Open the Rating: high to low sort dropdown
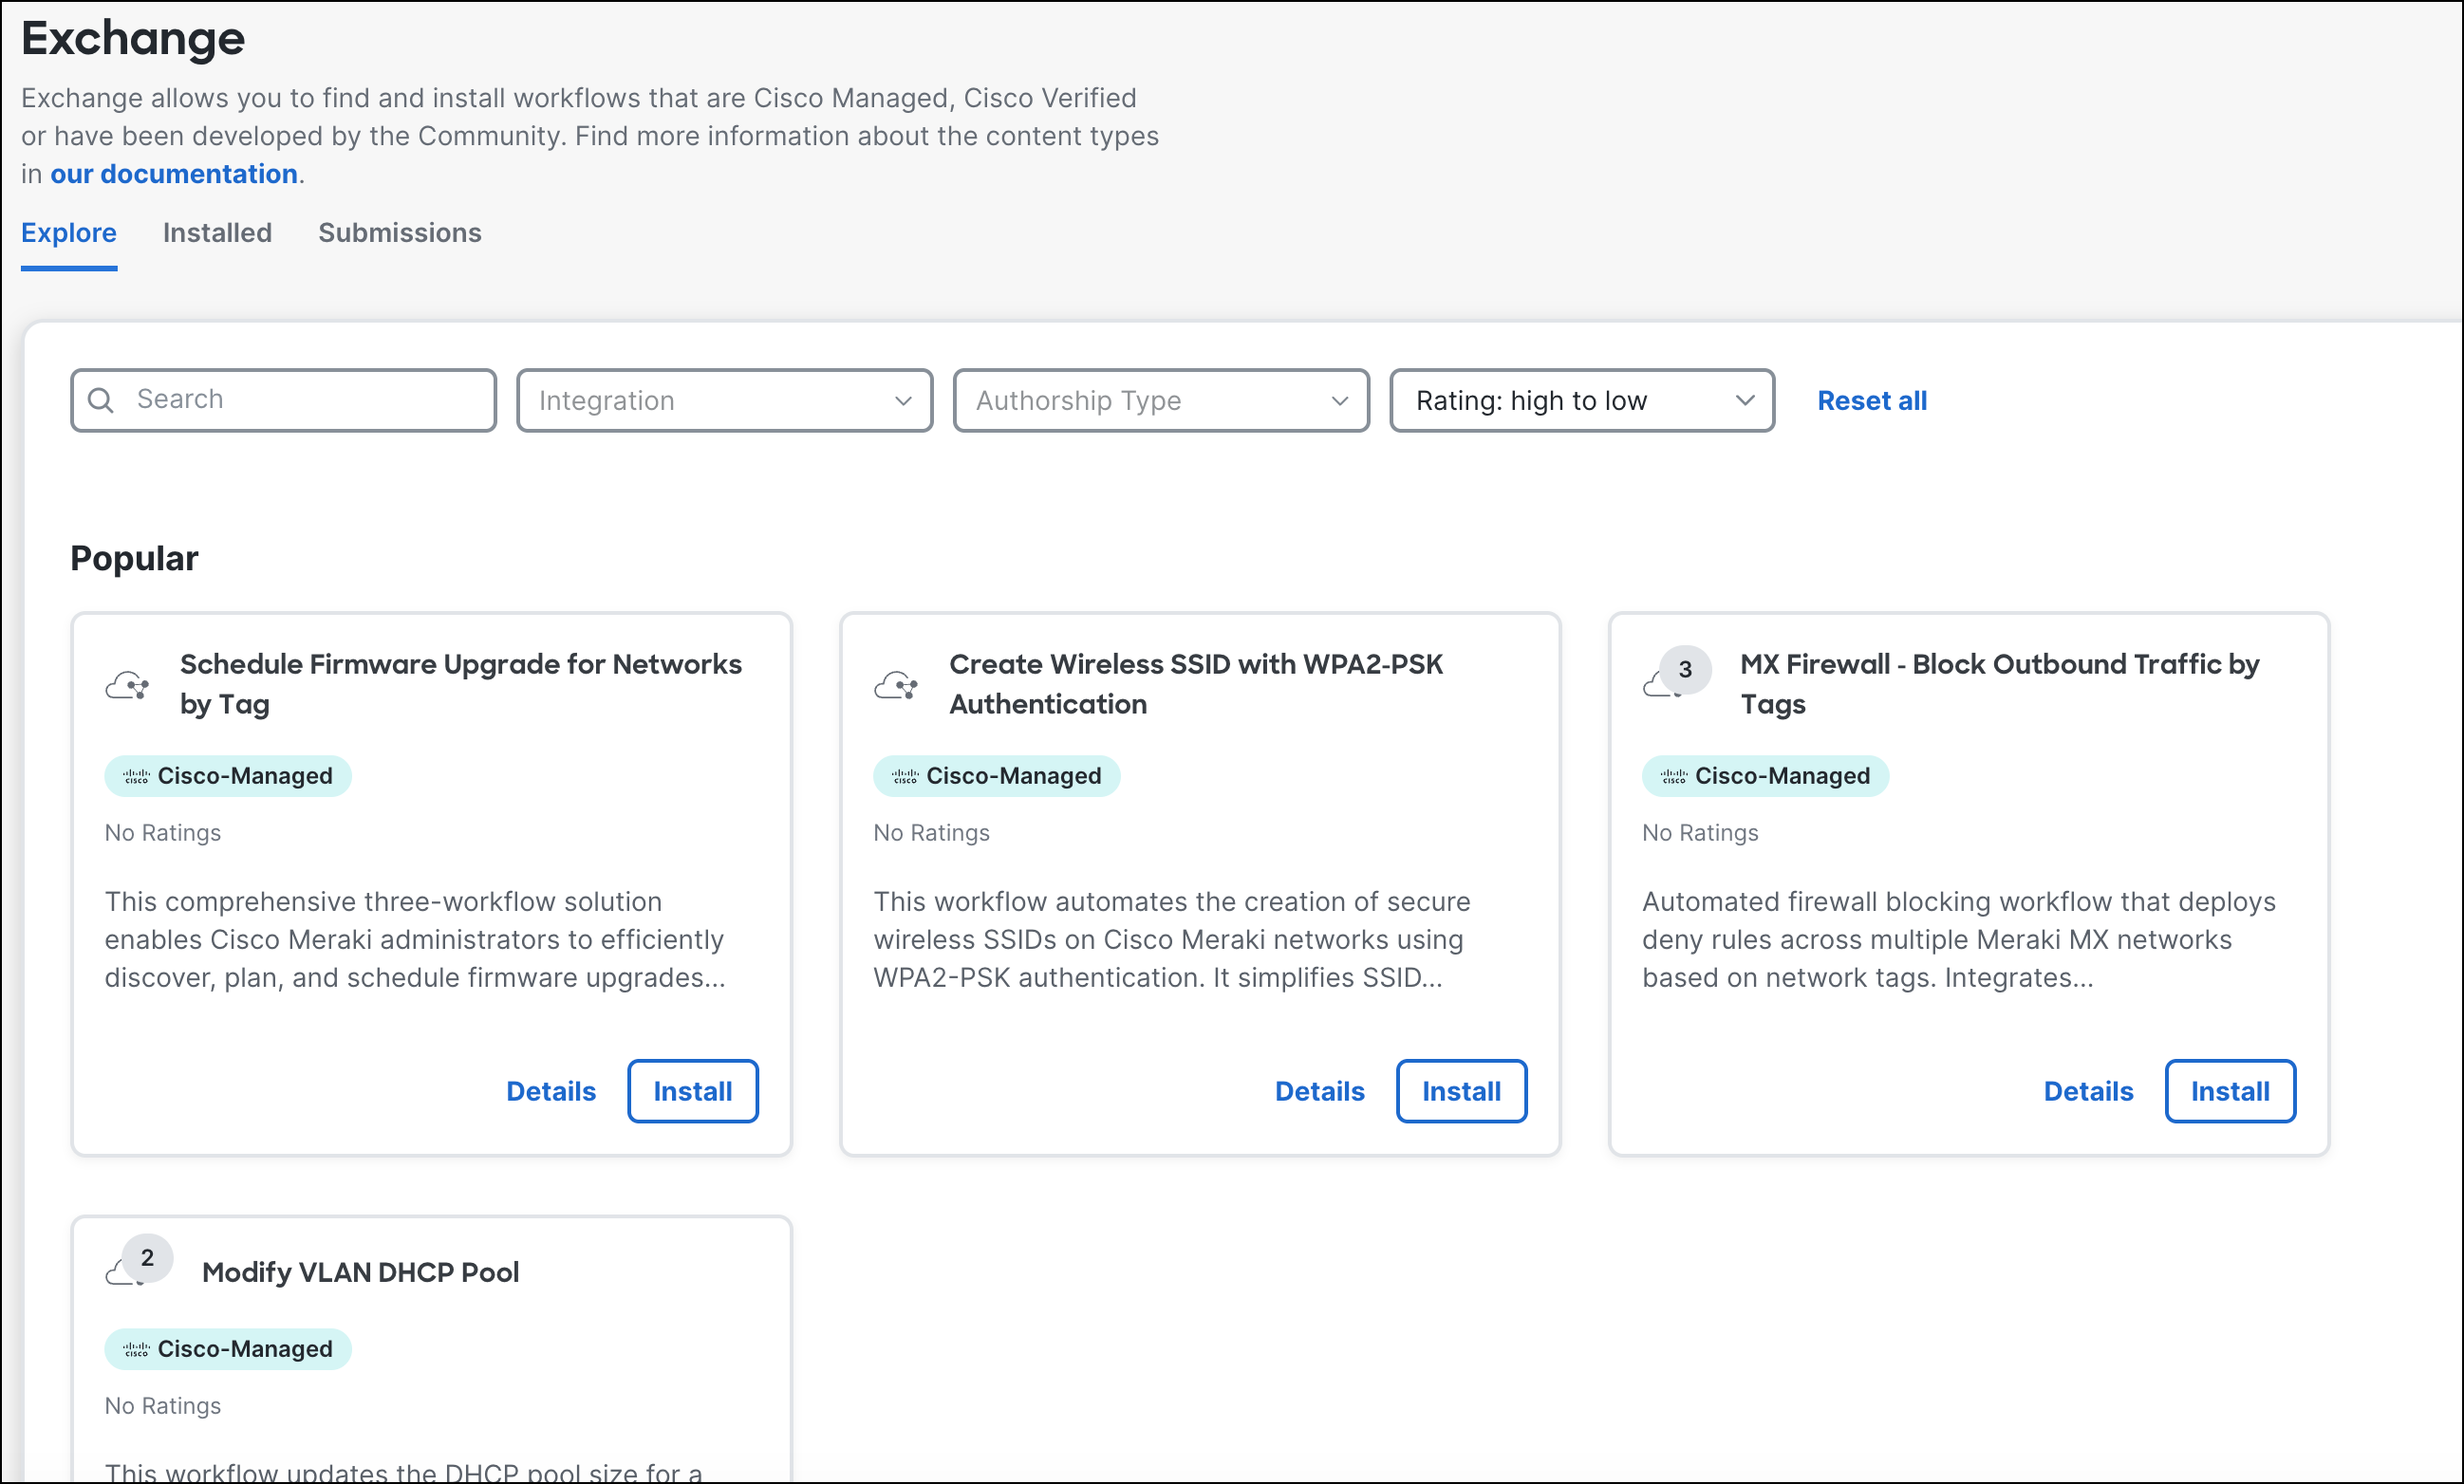The width and height of the screenshot is (2464, 1484). 1581,400
